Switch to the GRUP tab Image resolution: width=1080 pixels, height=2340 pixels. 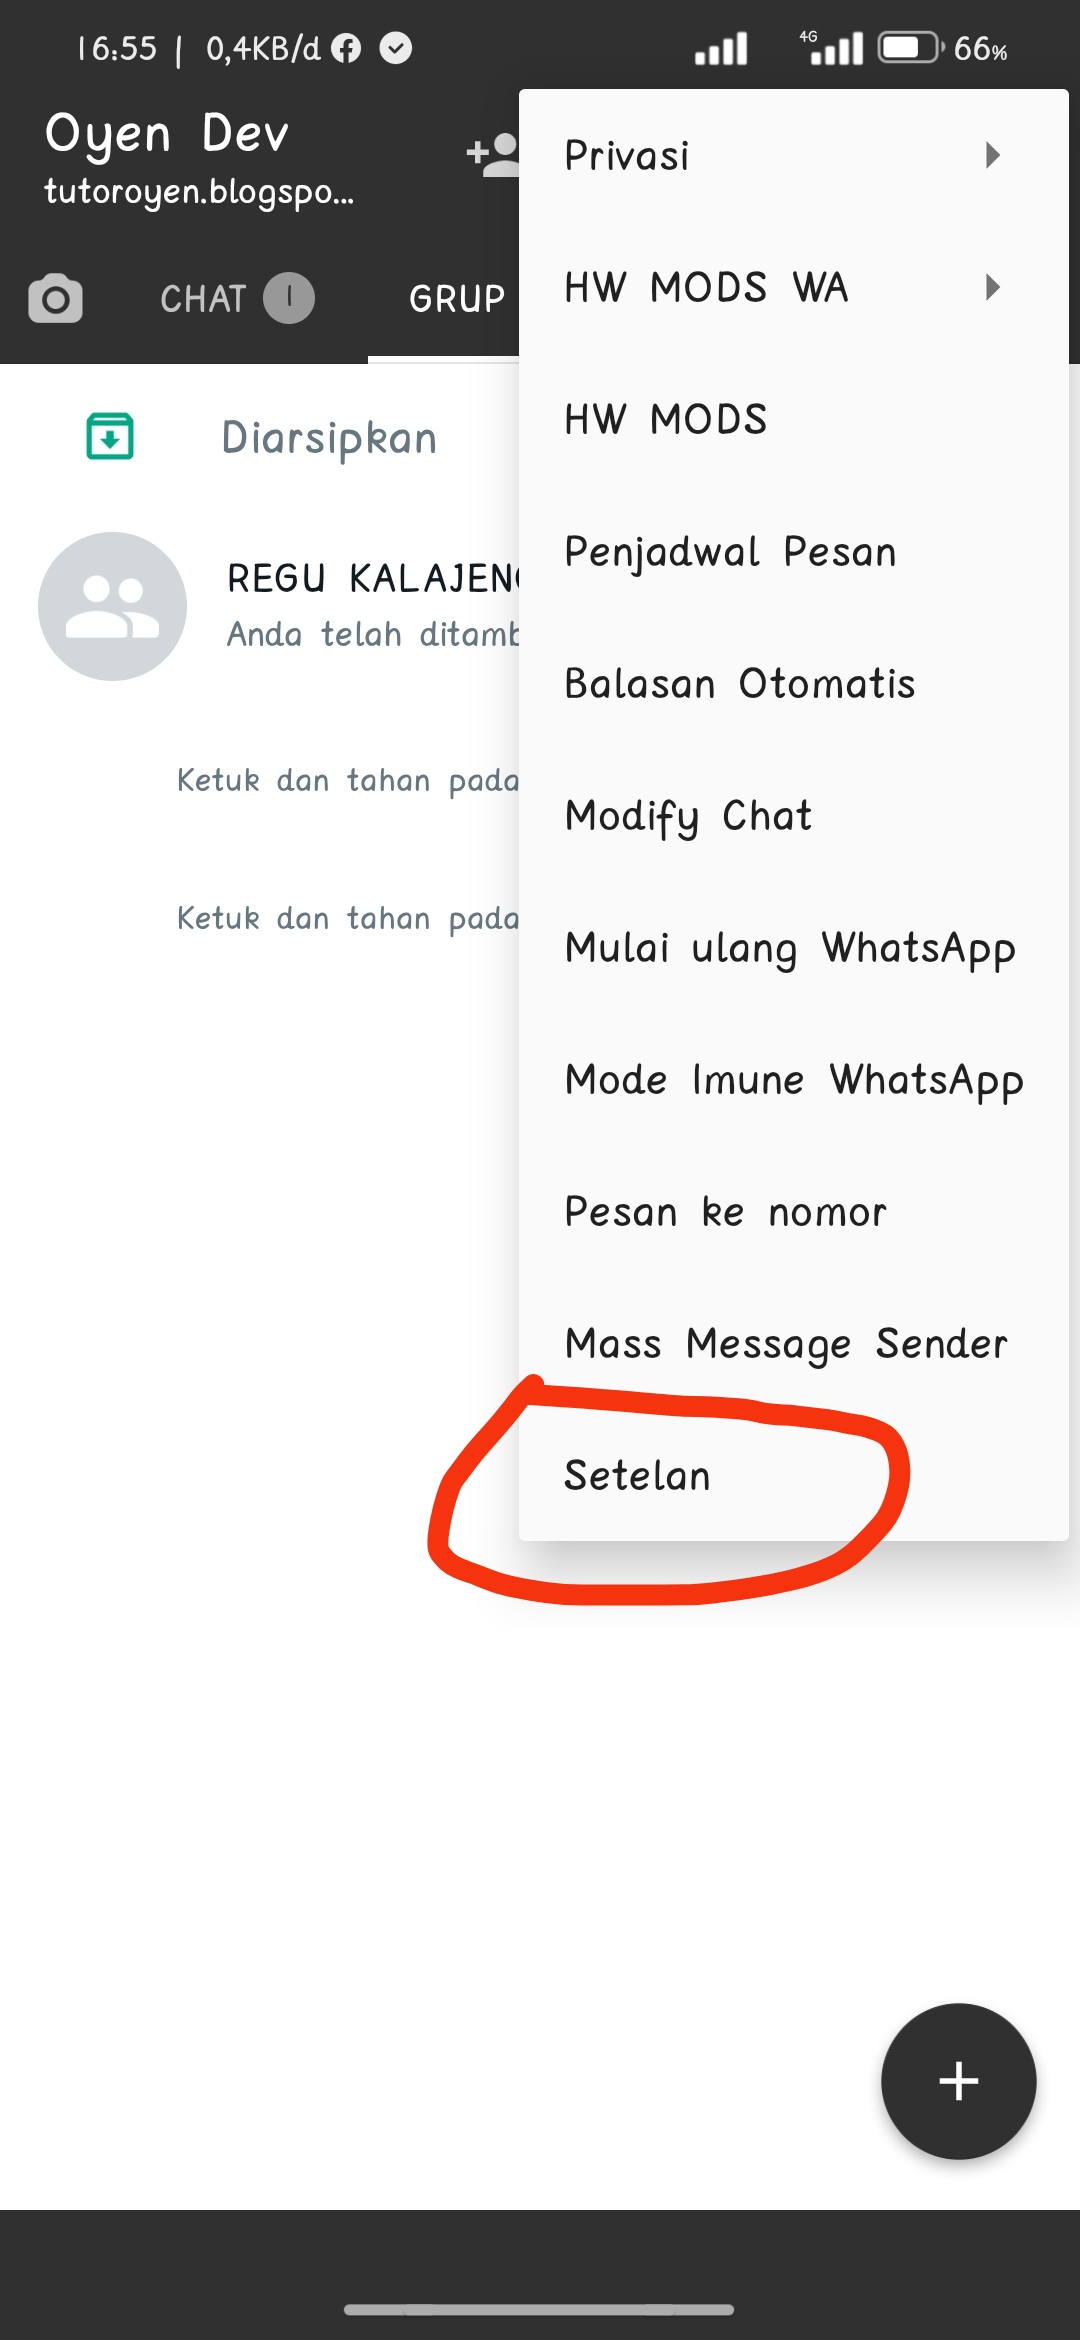coord(456,298)
